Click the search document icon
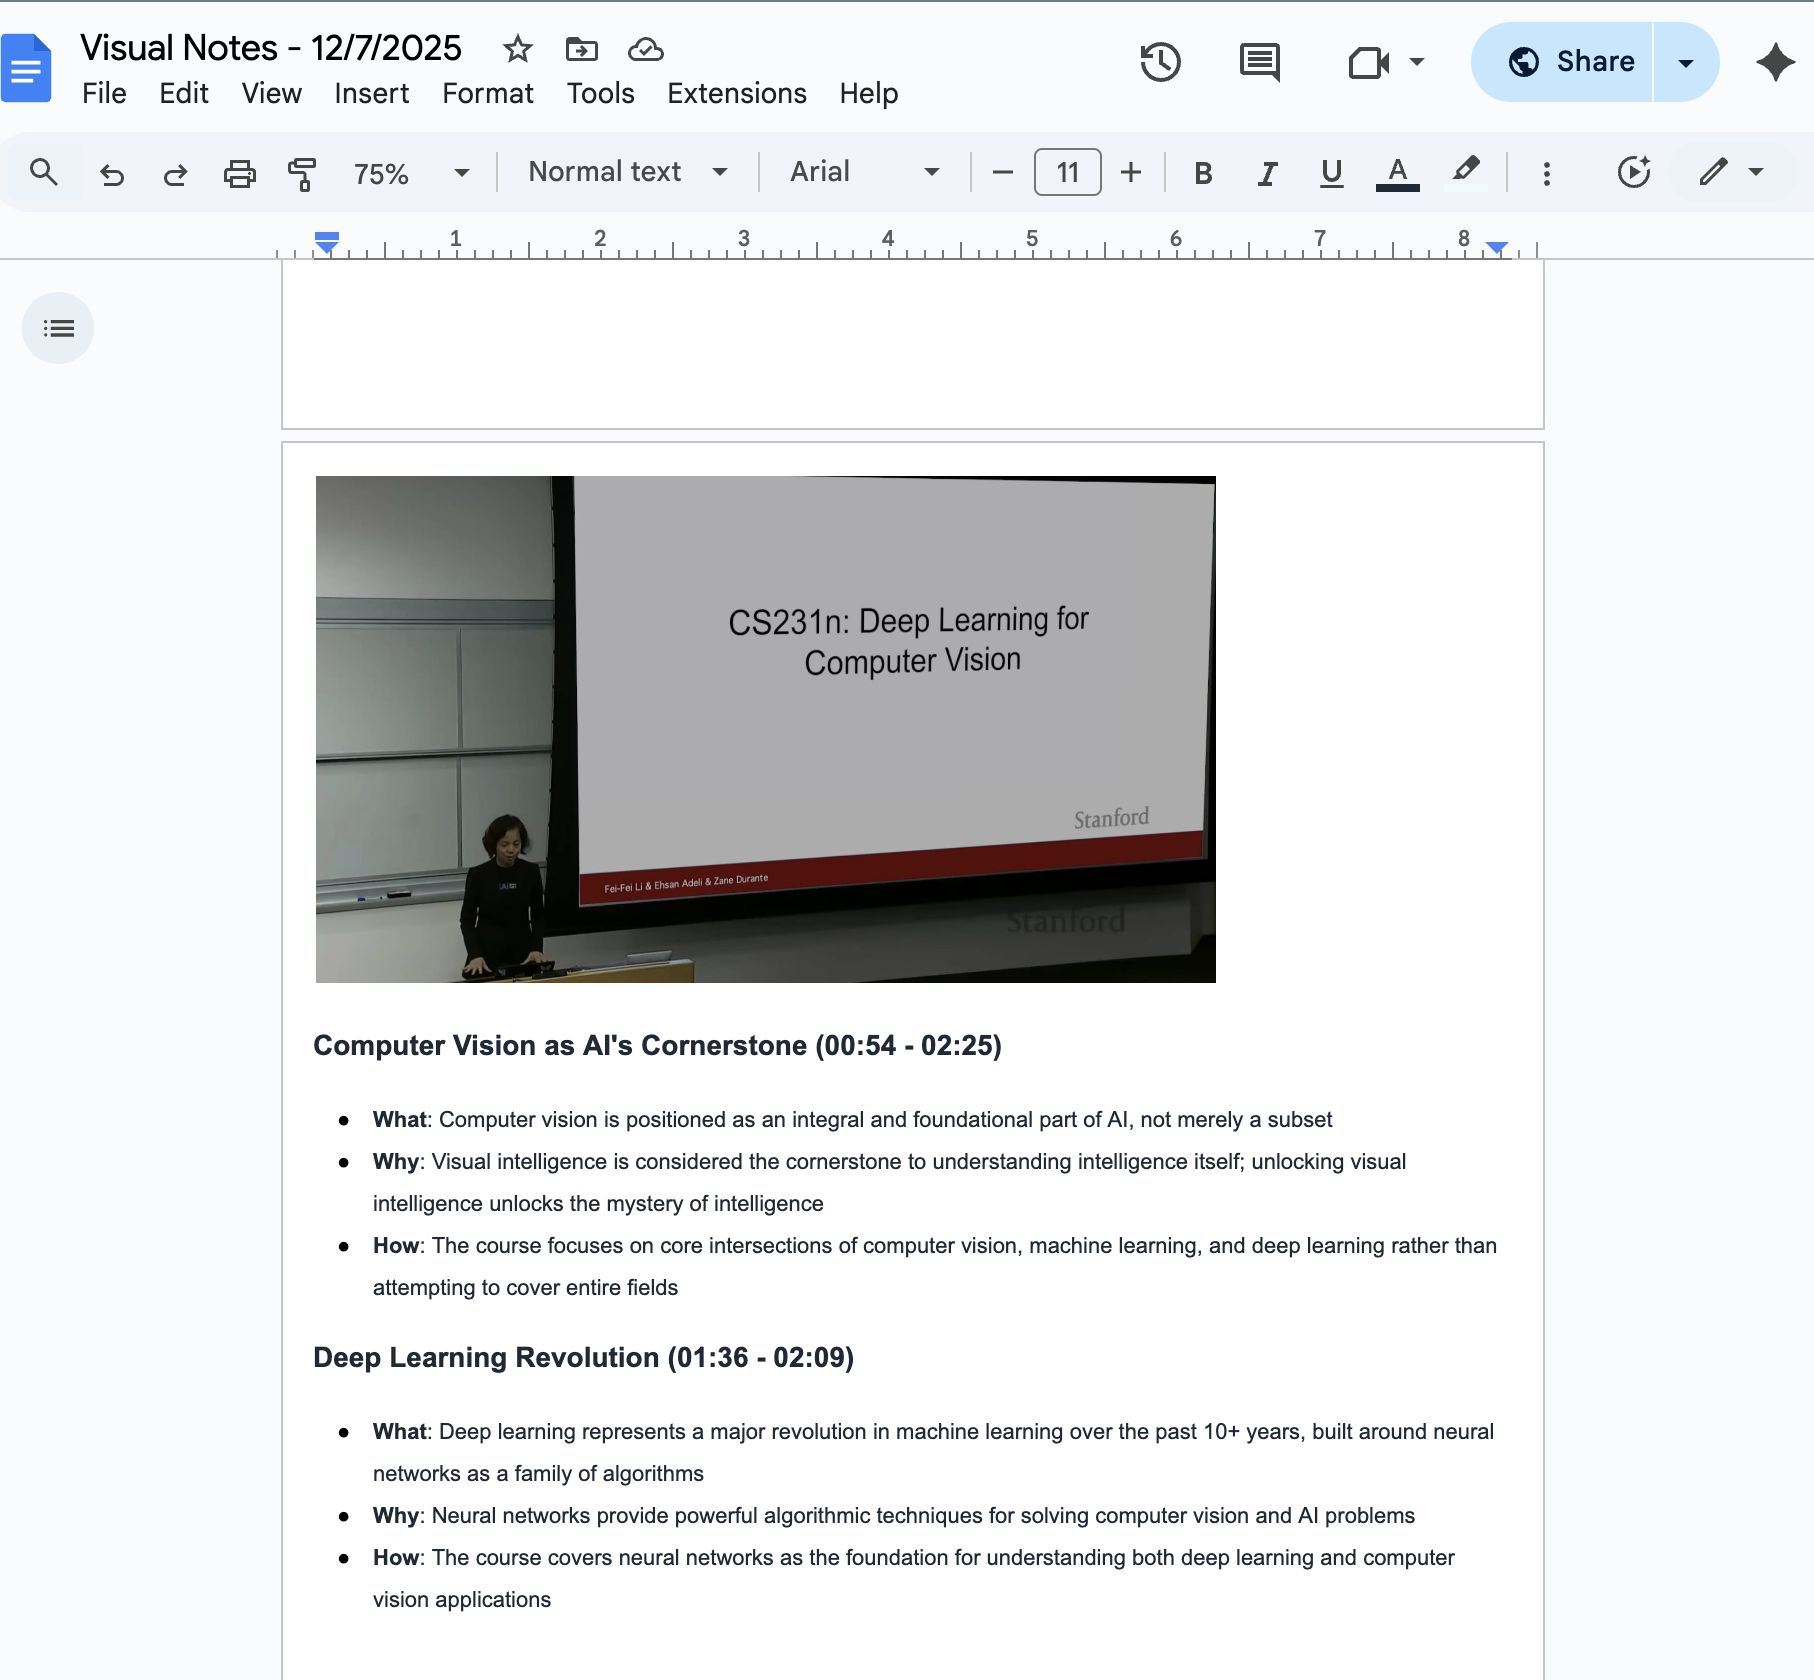1814x1680 pixels. (44, 171)
